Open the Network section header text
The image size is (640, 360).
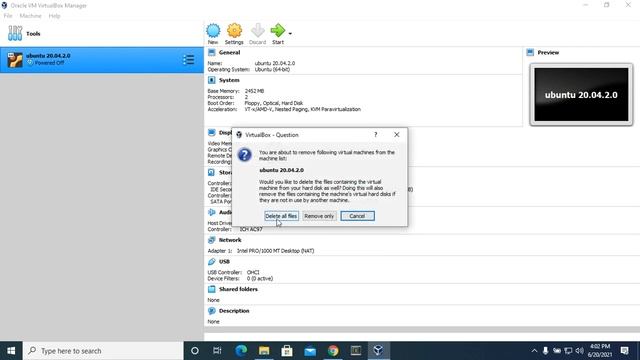pos(230,240)
